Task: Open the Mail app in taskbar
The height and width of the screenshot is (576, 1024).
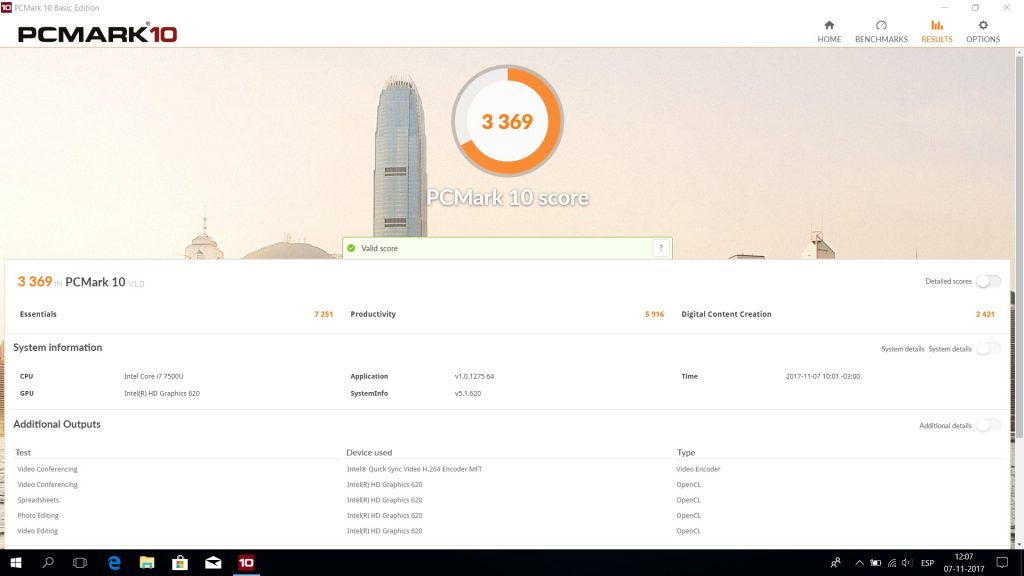Action: (213, 563)
